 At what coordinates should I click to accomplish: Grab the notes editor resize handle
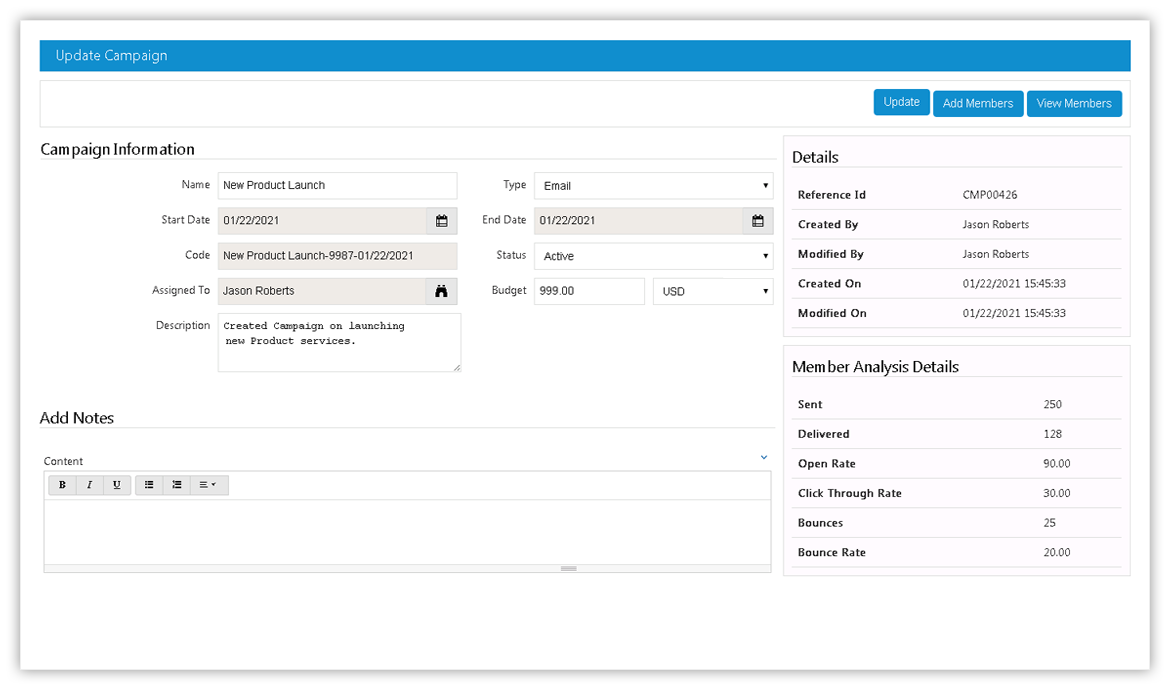coord(568,568)
